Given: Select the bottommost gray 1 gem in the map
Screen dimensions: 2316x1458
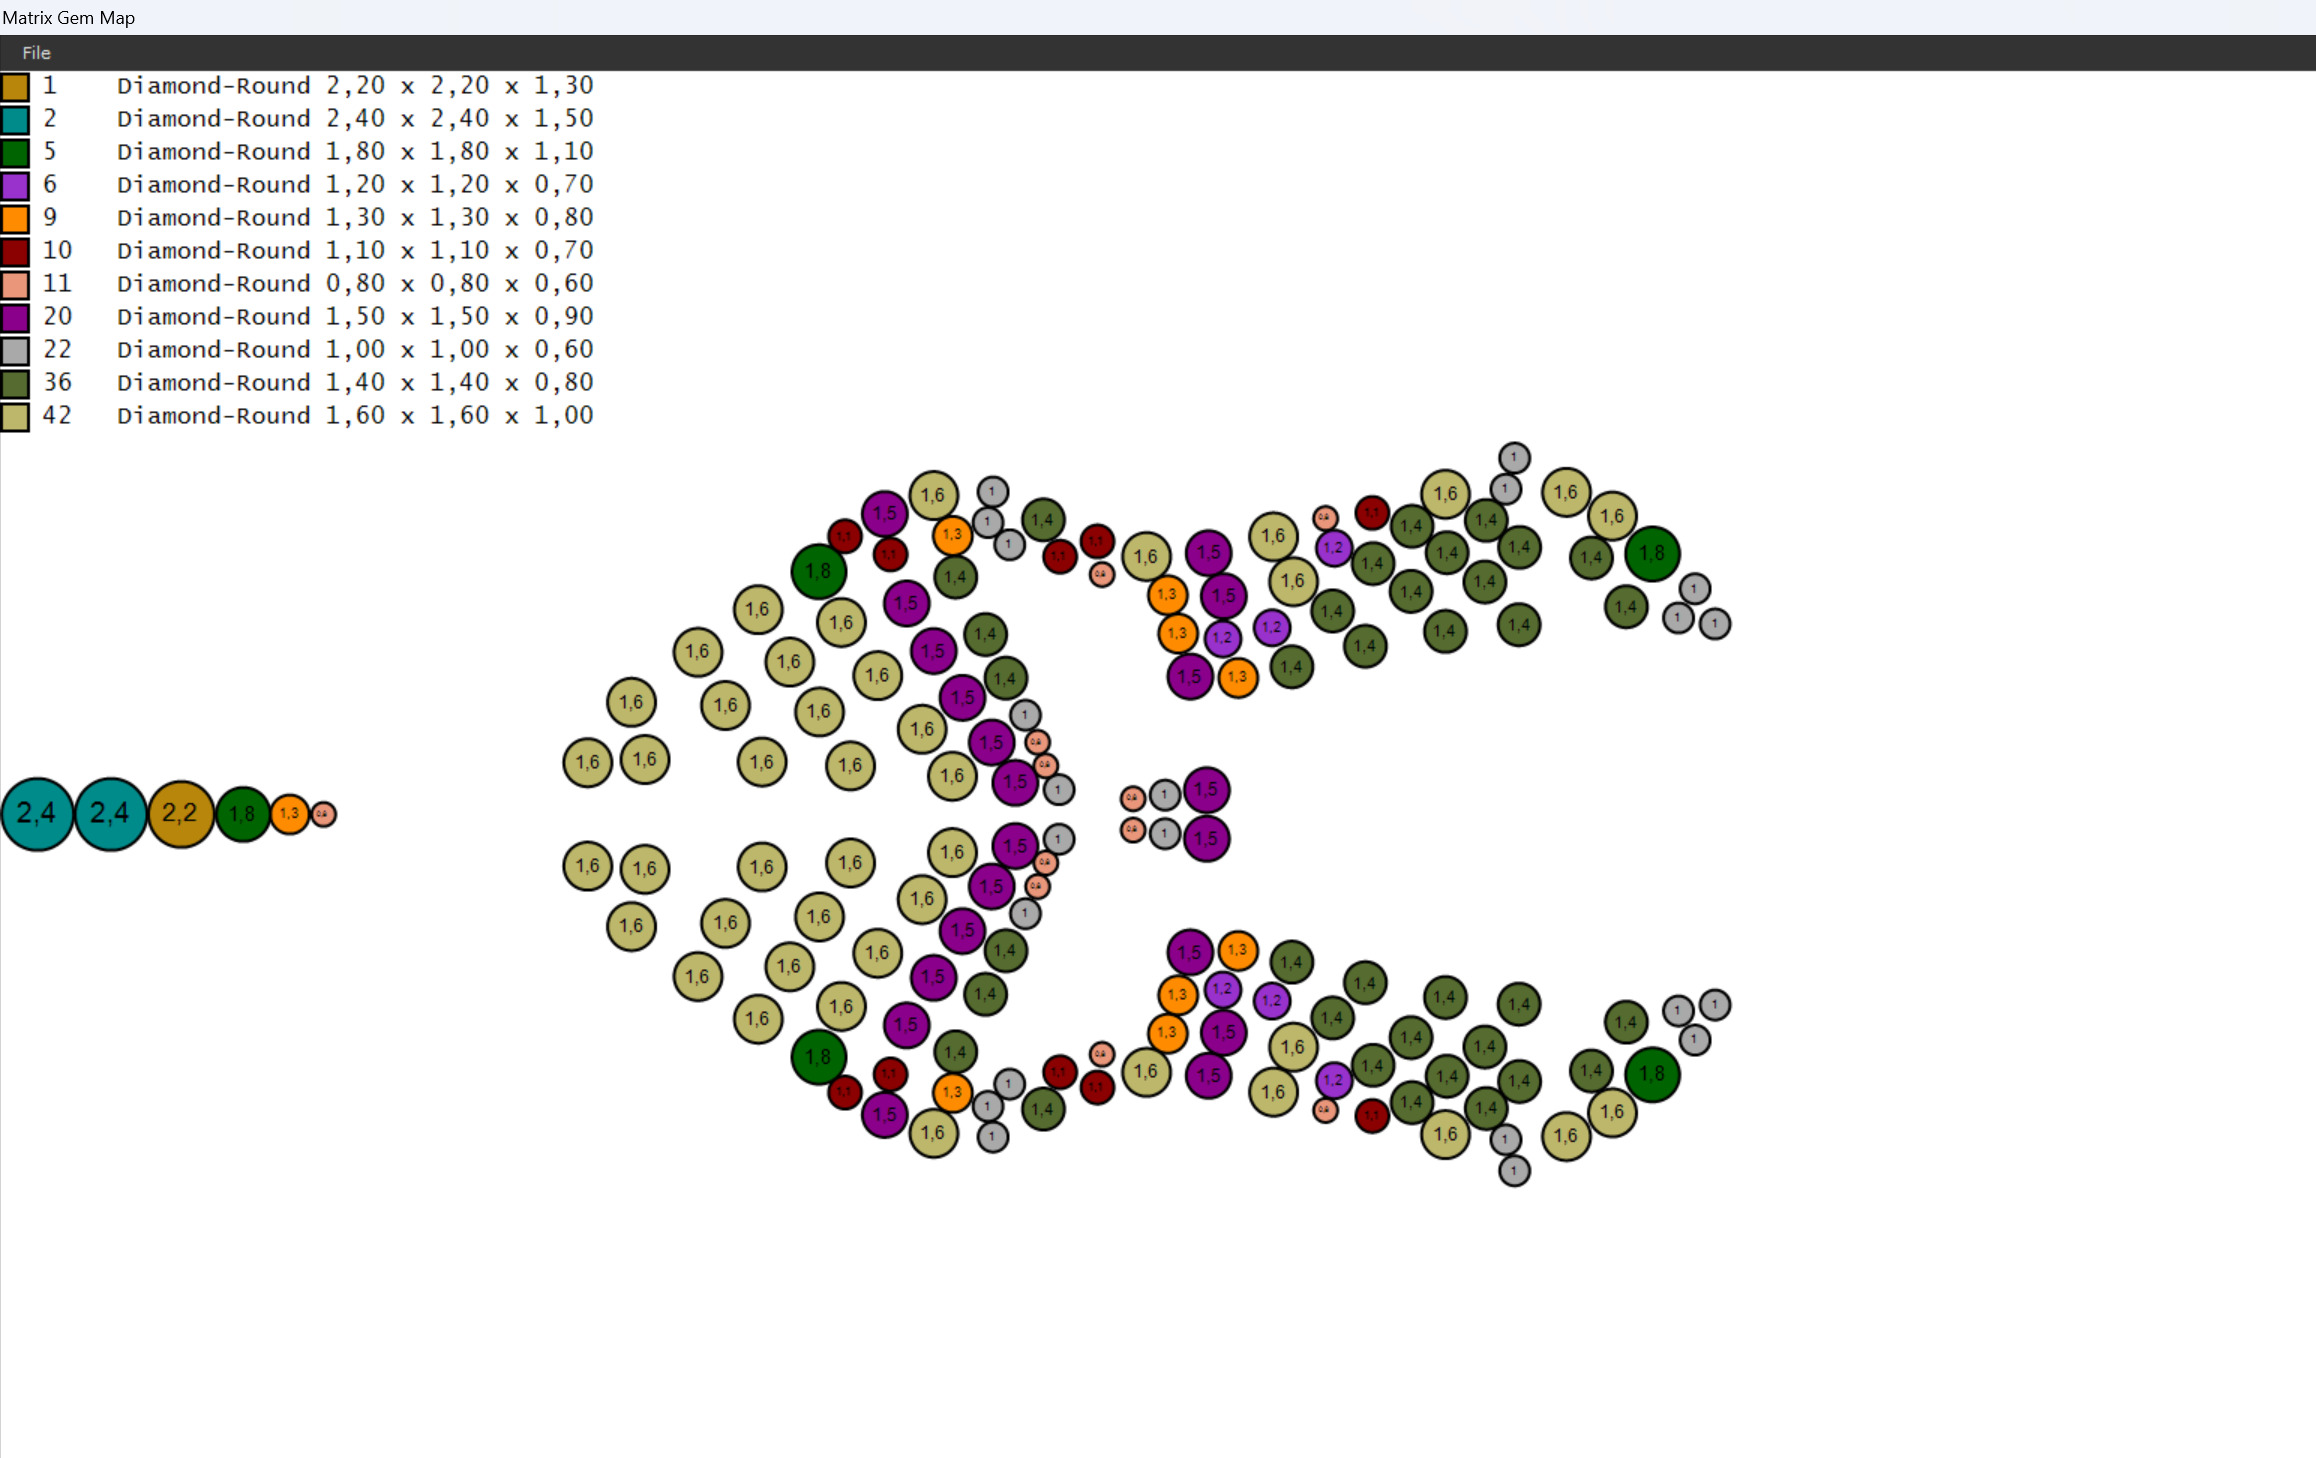Looking at the screenshot, I should (1514, 1170).
